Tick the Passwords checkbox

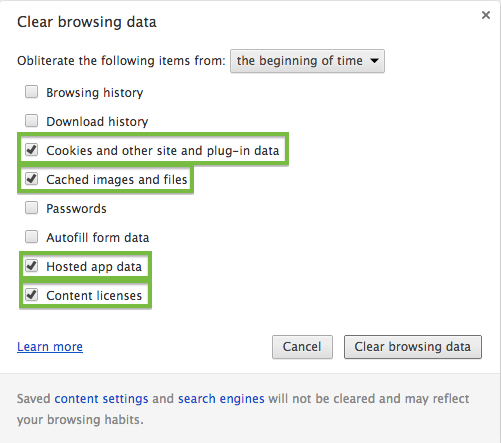[32, 208]
